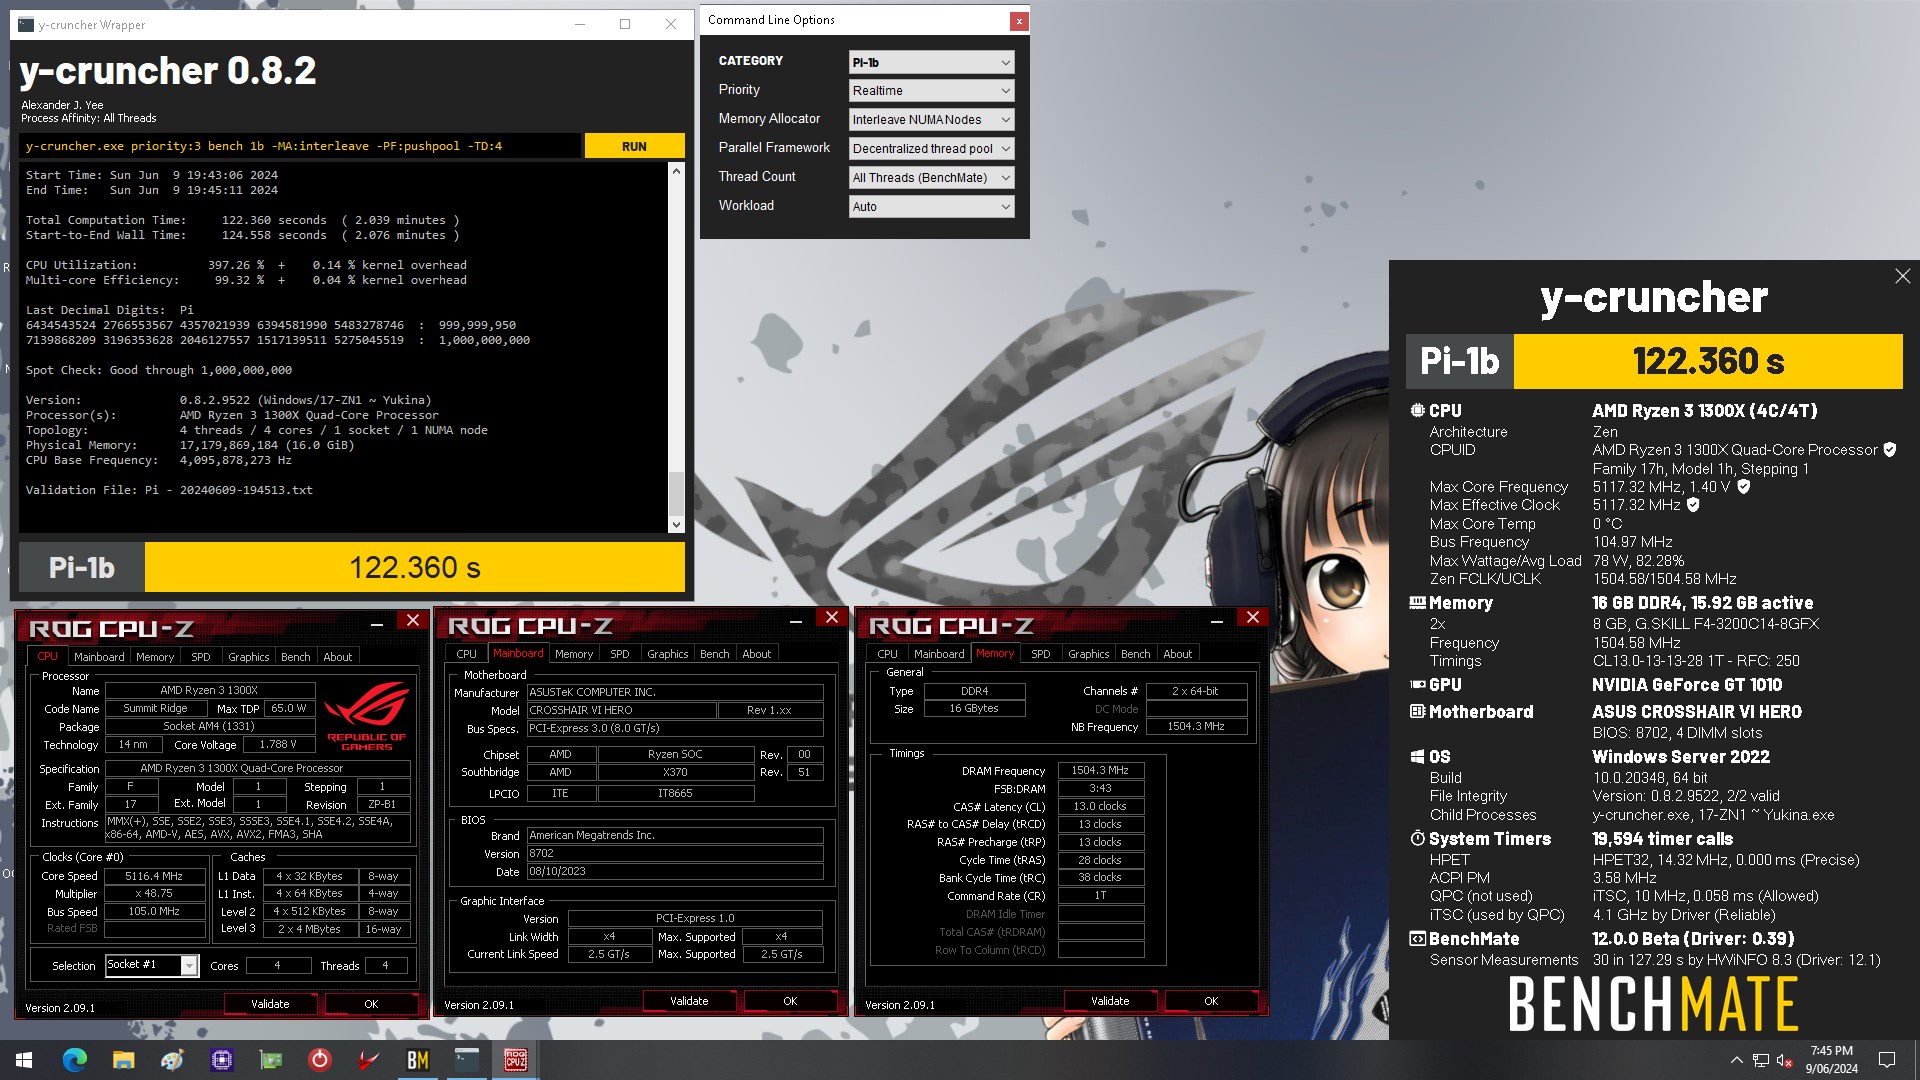Image resolution: width=1920 pixels, height=1080 pixels.
Task: Click the Motherboard icon in BenchMate panel
Action: tap(1417, 712)
